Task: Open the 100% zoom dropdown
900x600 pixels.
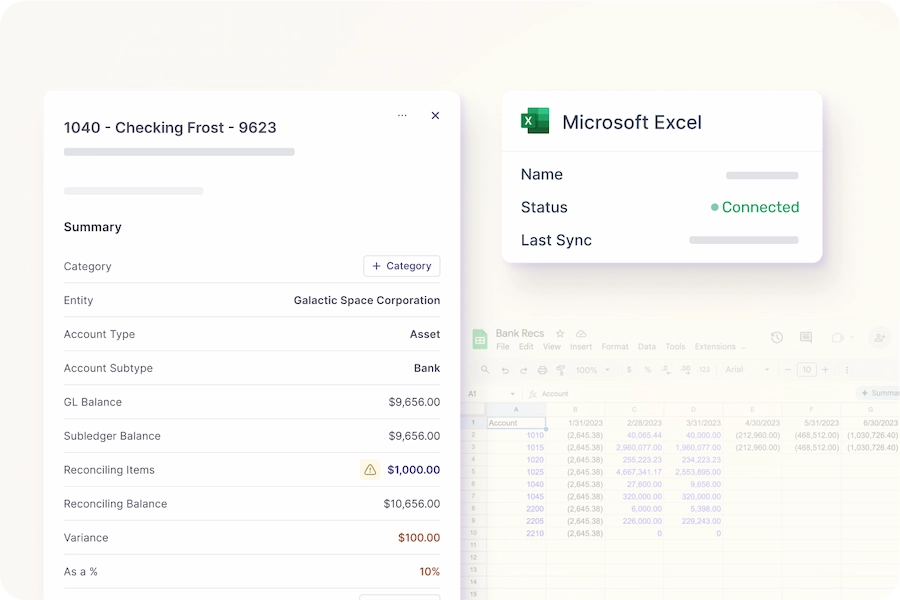Action: click(x=592, y=370)
